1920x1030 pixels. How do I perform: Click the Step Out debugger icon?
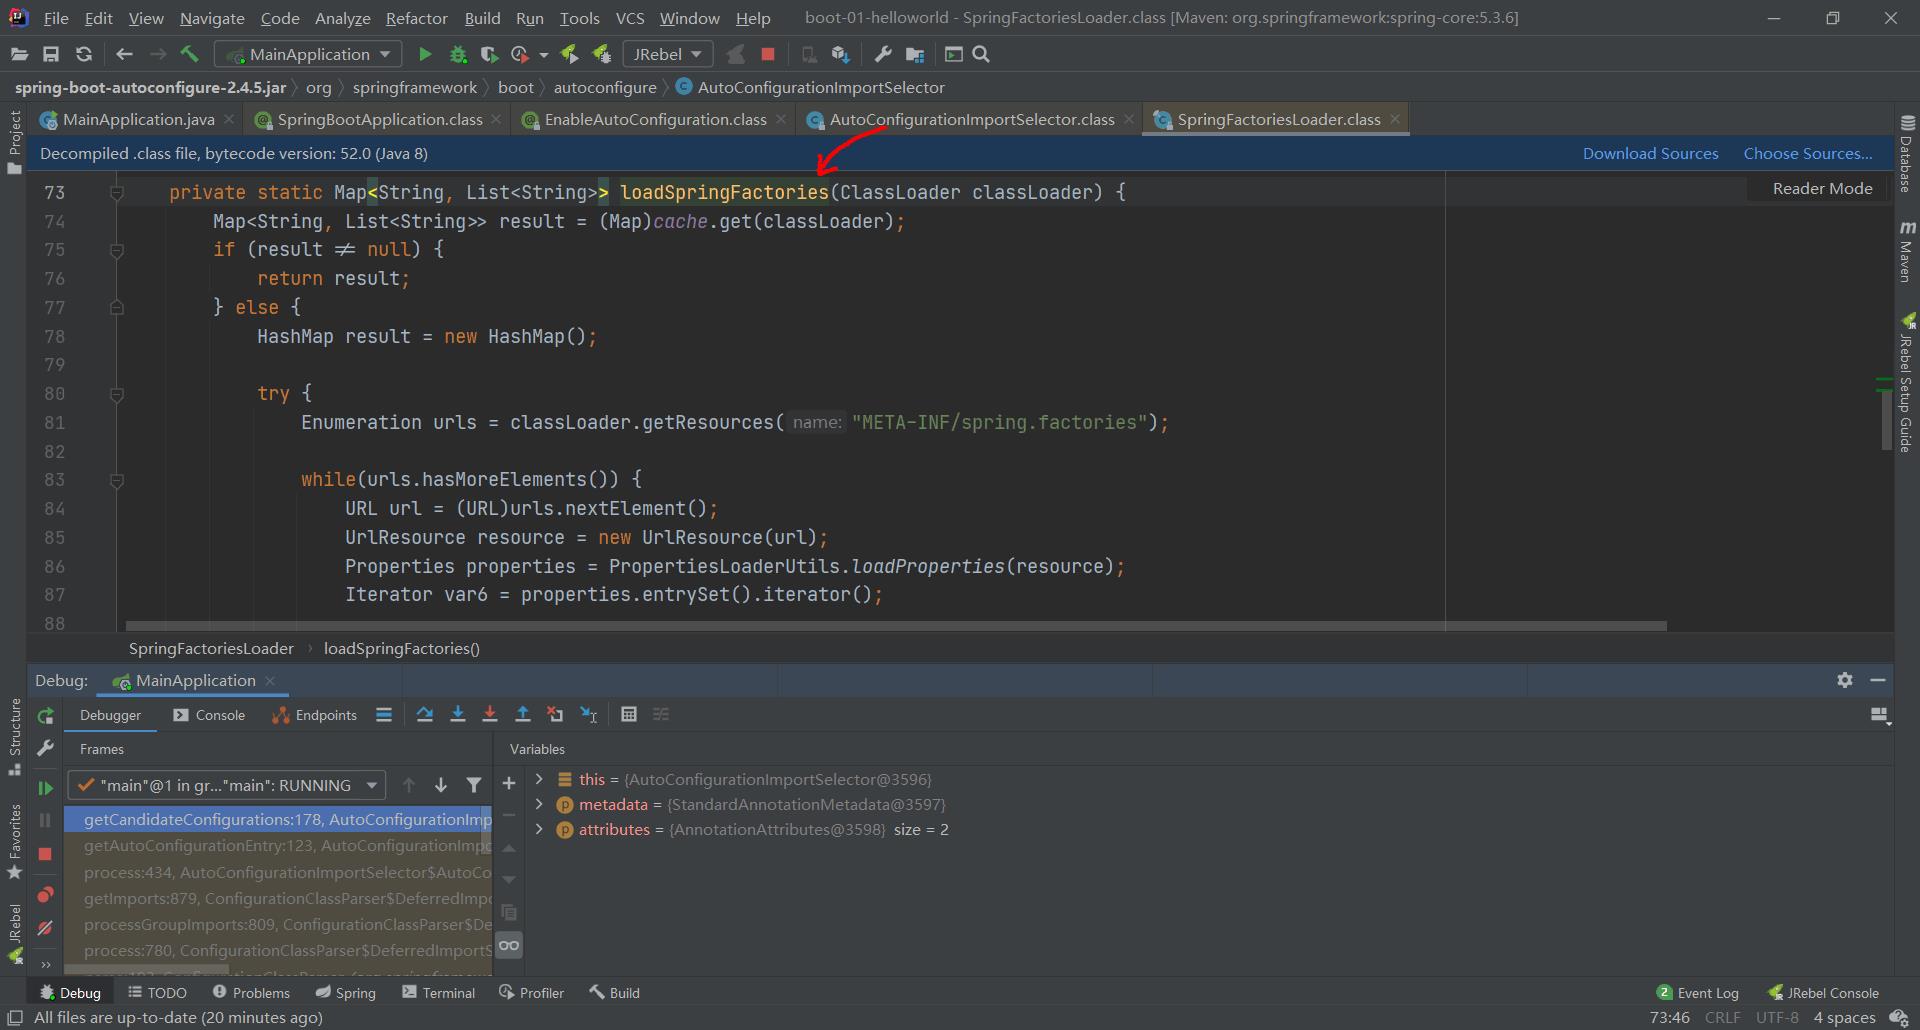tap(522, 714)
